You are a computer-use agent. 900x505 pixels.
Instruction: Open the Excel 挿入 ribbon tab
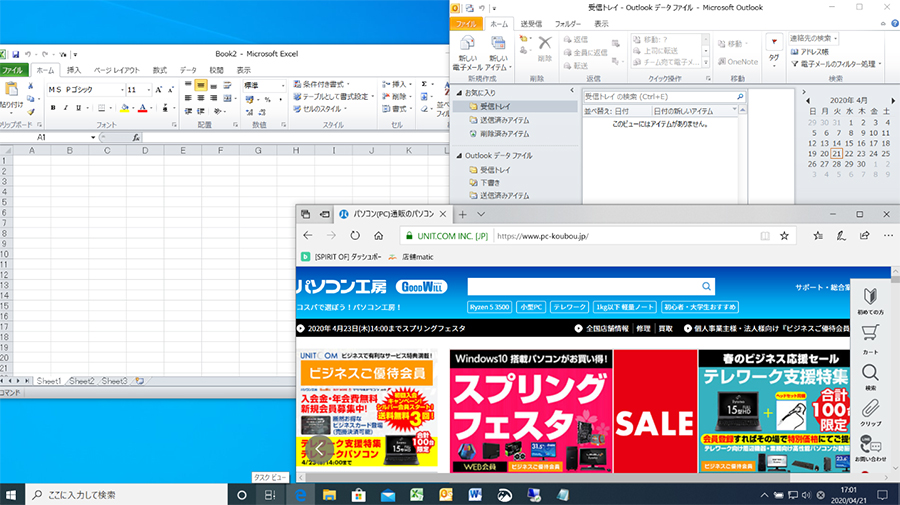[x=74, y=70]
